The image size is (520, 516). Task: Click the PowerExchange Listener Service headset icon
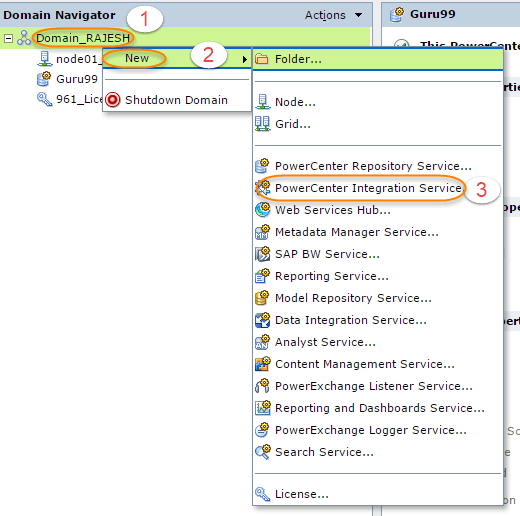click(262, 386)
